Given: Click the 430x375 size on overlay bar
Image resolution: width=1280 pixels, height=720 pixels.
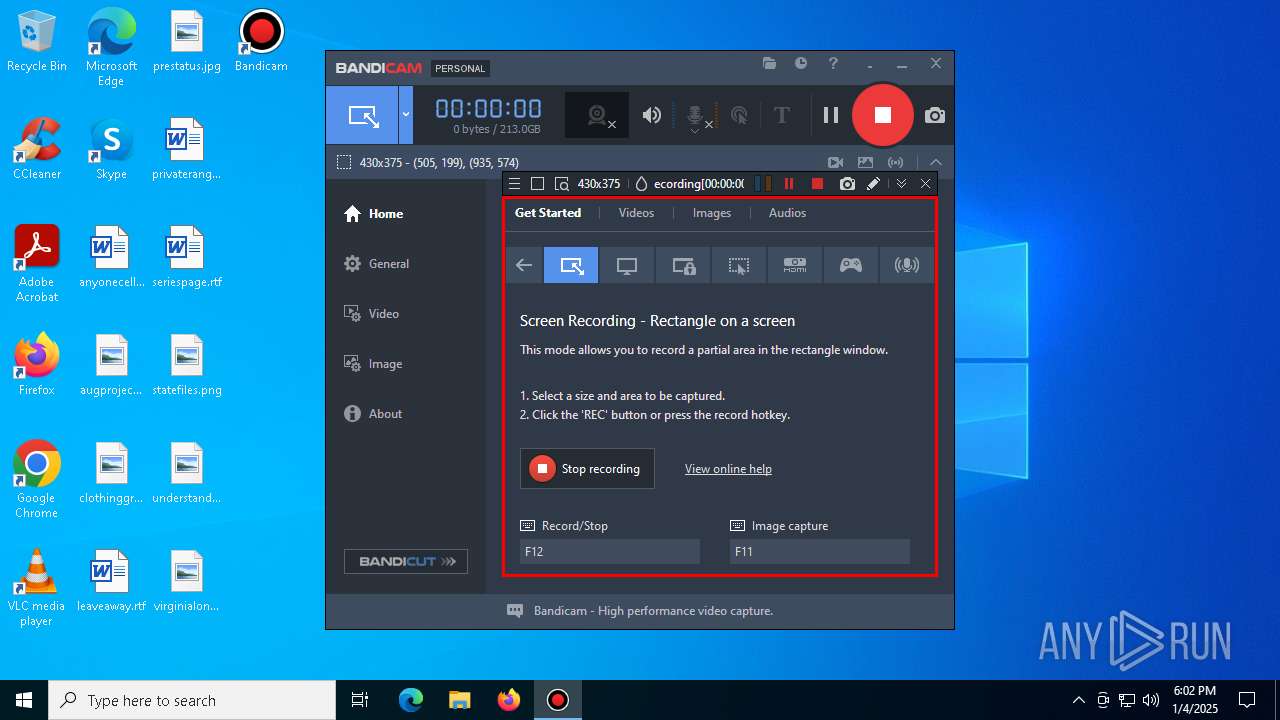Looking at the screenshot, I should (599, 184).
